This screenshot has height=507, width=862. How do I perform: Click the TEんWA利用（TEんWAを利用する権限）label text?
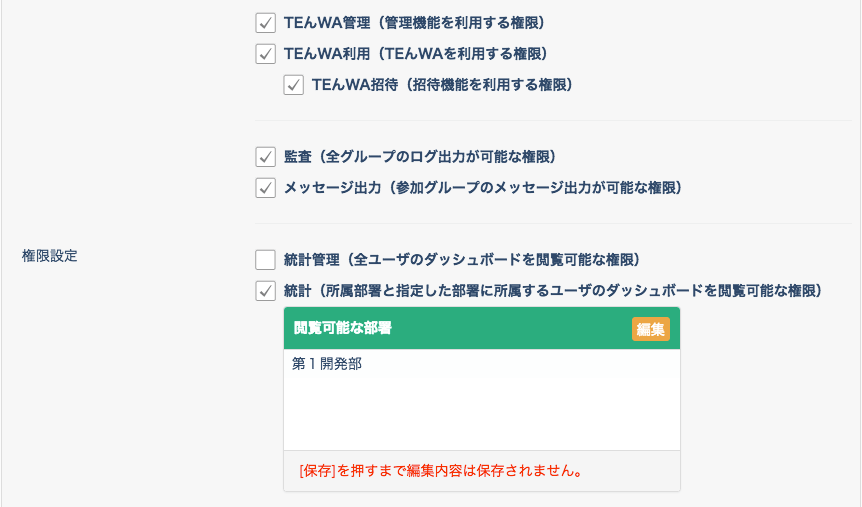point(416,54)
